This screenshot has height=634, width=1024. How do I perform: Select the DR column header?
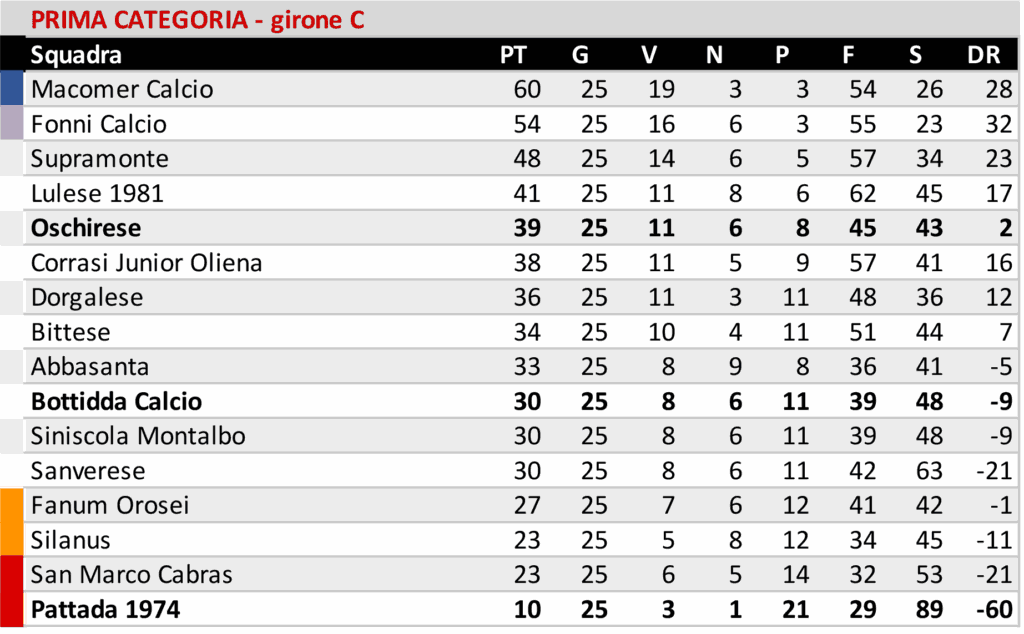pos(984,55)
